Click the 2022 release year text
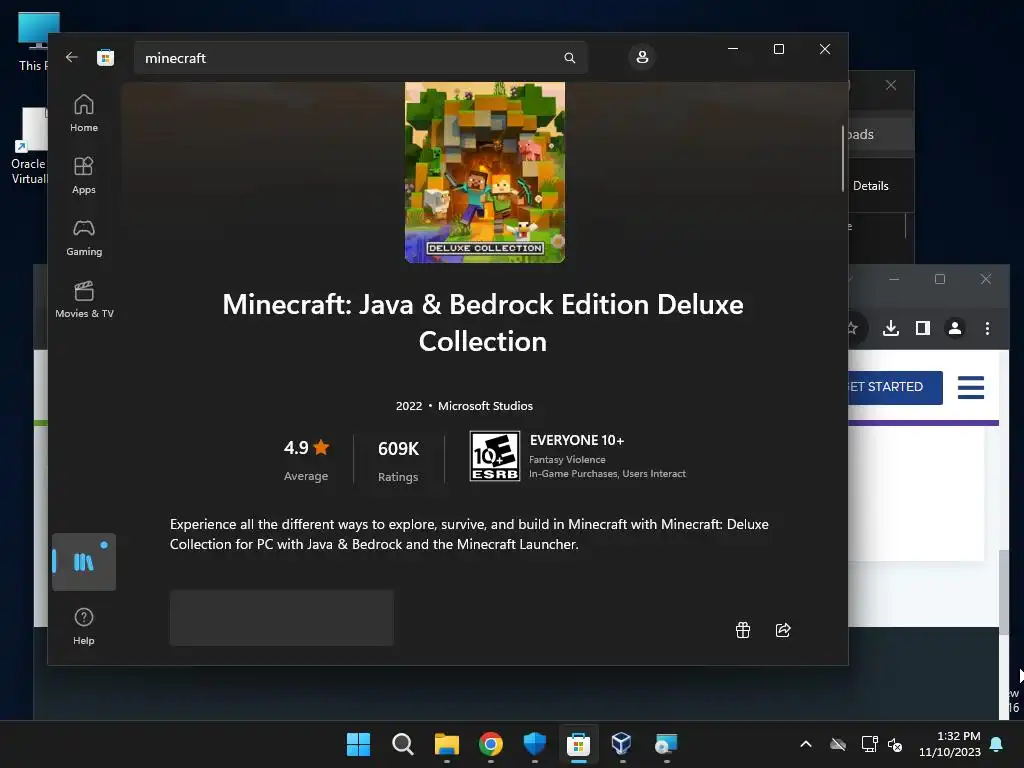The width and height of the screenshot is (1024, 768). 409,406
